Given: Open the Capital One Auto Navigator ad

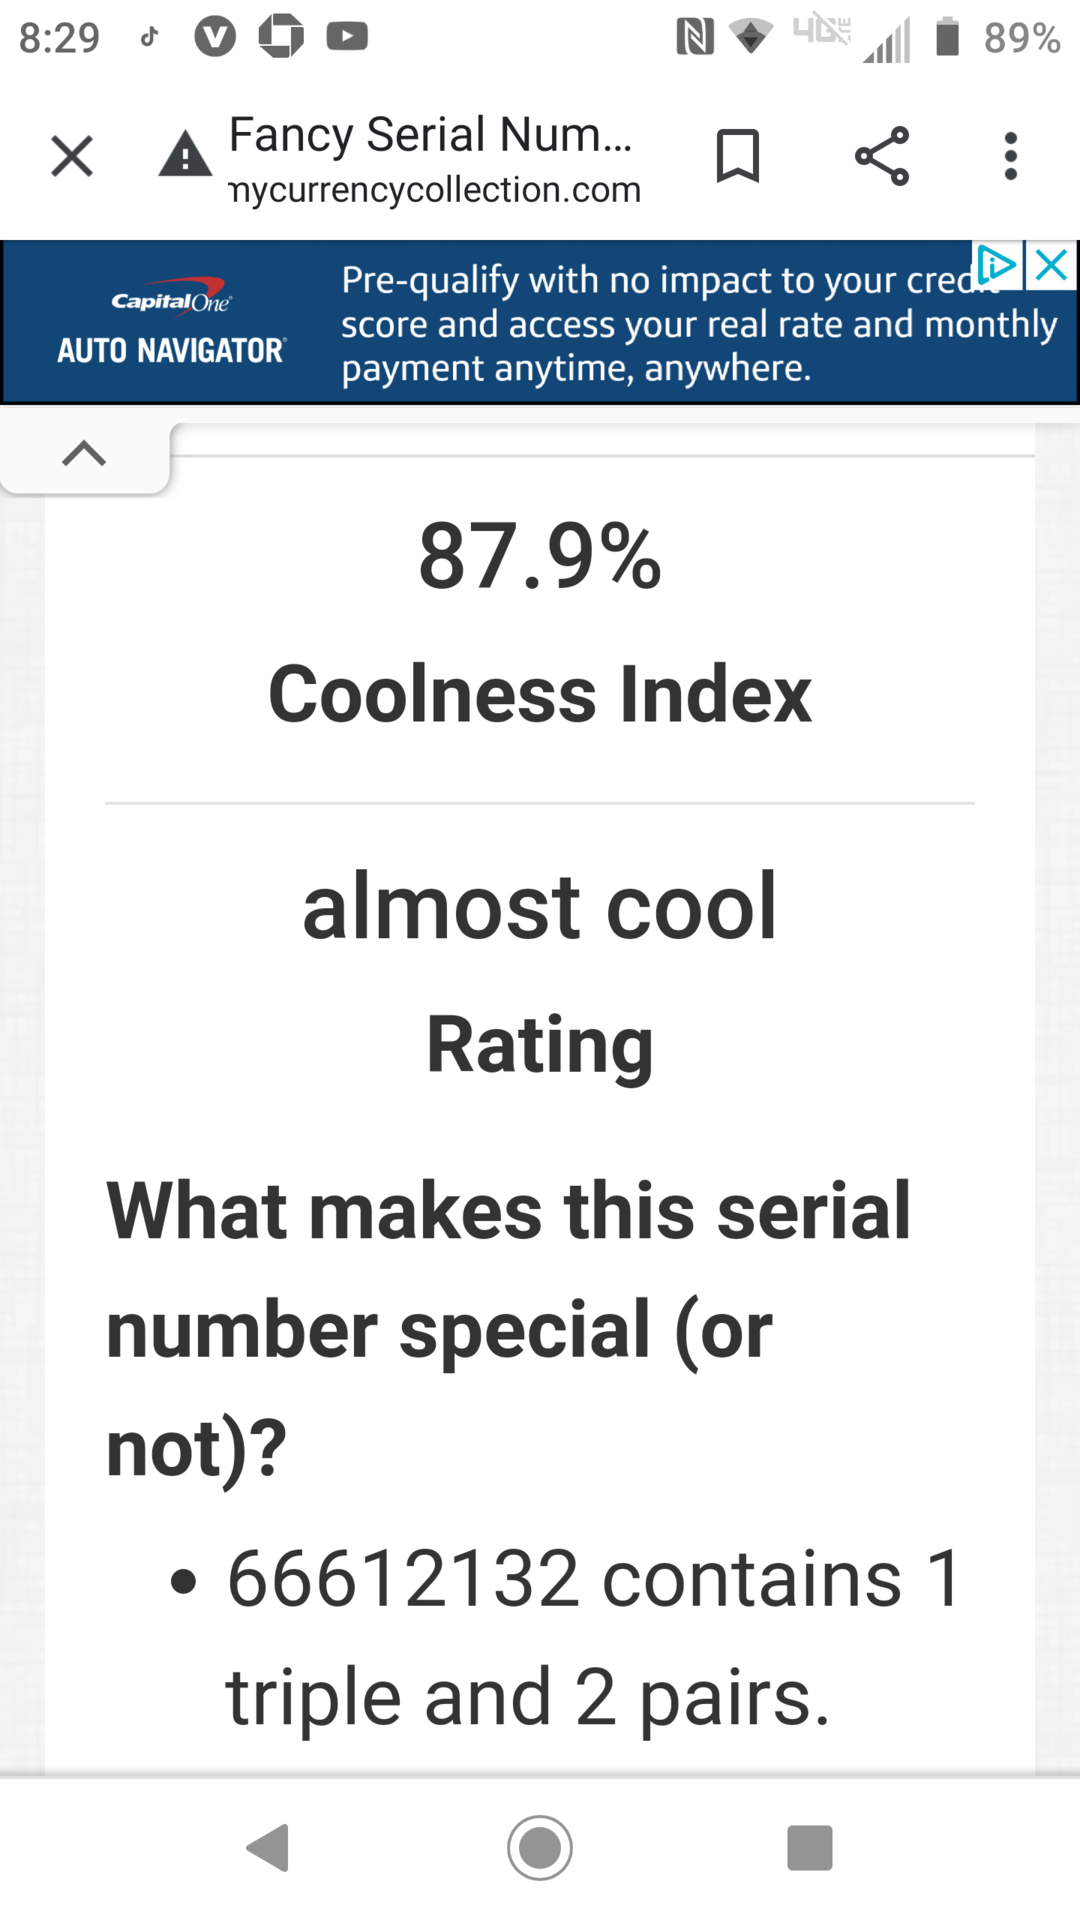Looking at the screenshot, I should pos(540,322).
